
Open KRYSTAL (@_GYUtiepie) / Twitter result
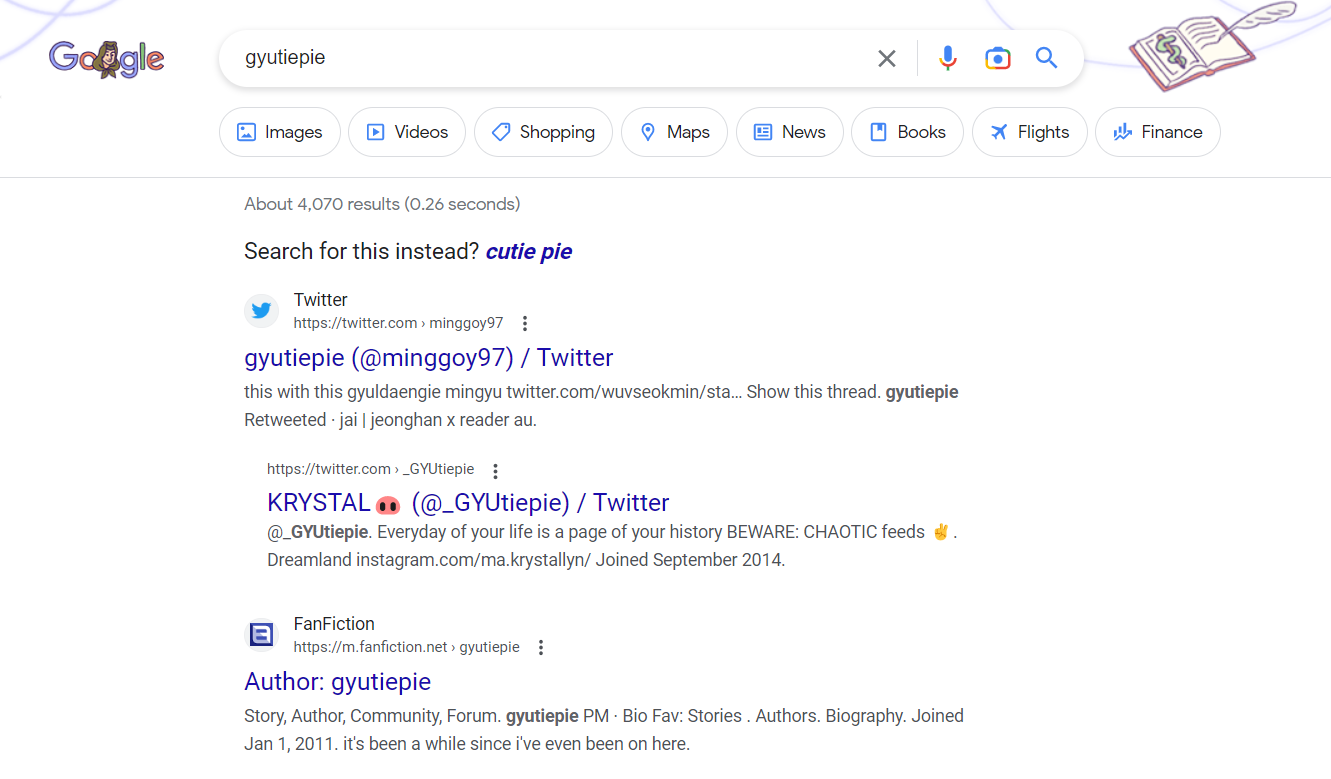pos(468,503)
